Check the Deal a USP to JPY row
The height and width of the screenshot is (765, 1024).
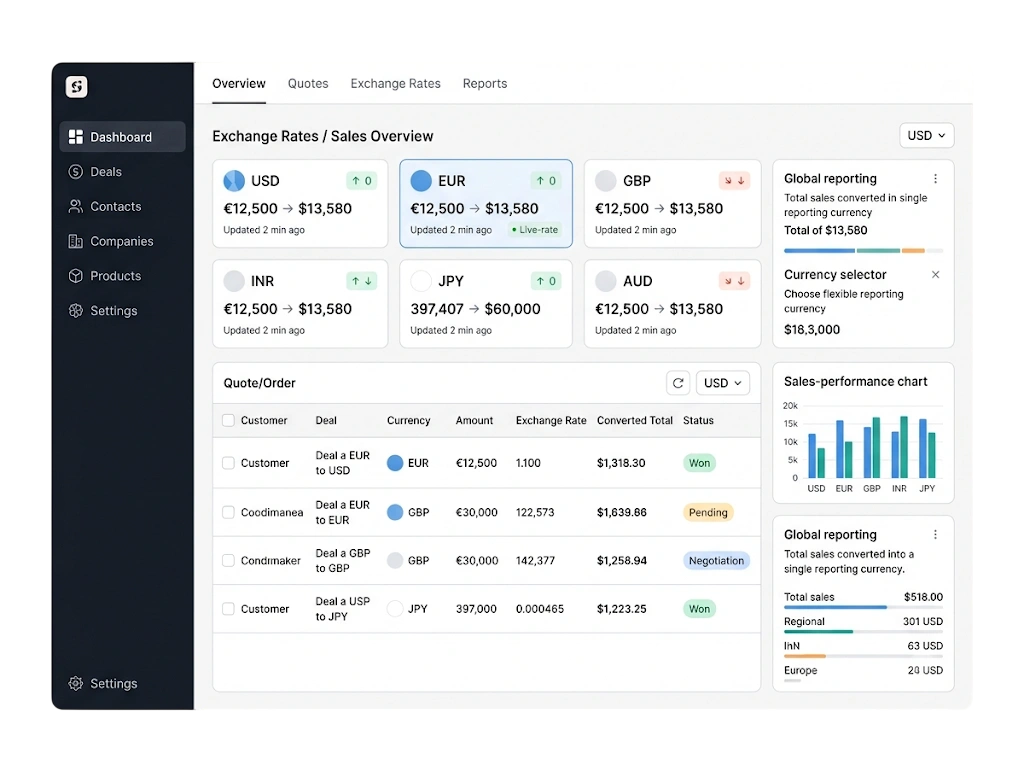228,609
